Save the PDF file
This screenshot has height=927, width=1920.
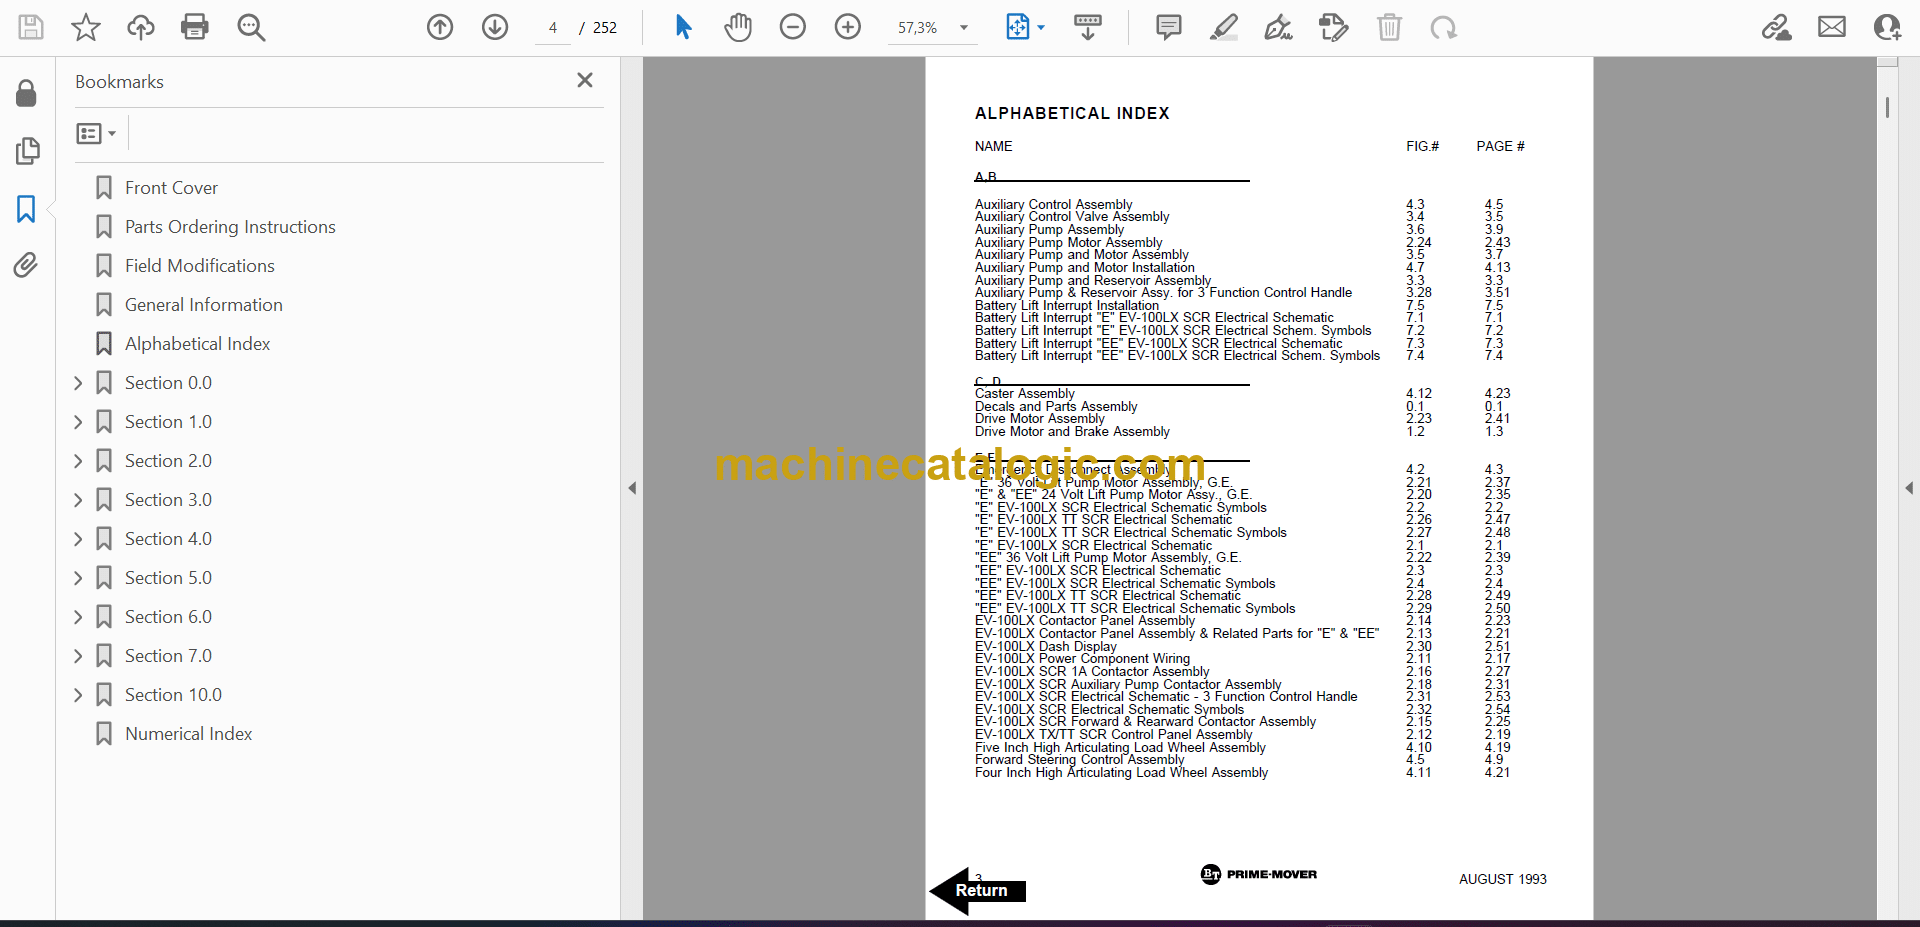tap(31, 27)
